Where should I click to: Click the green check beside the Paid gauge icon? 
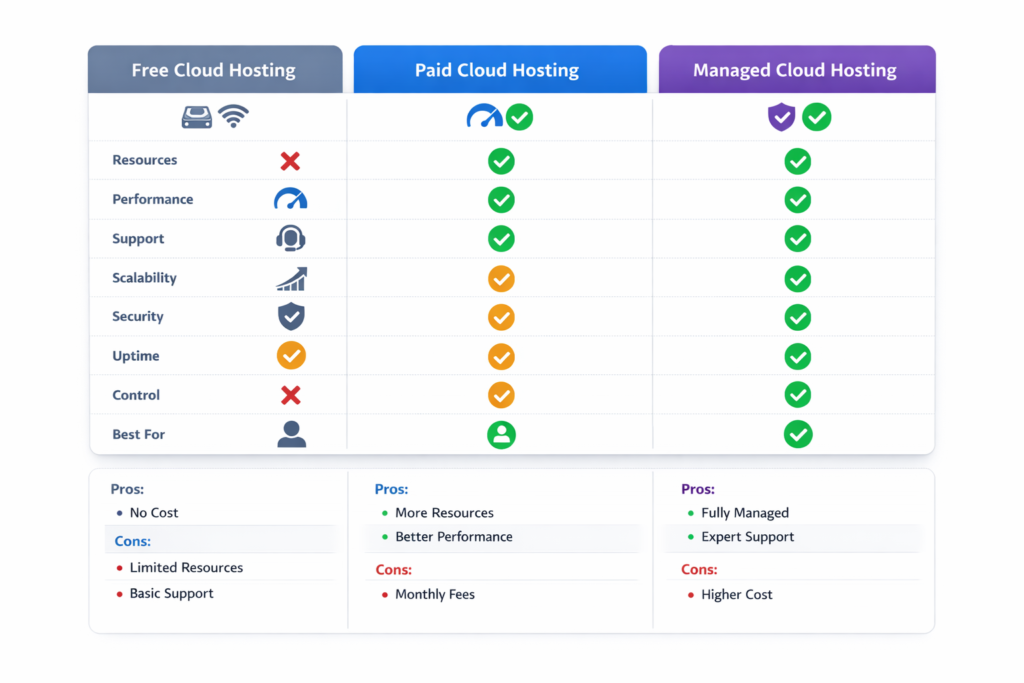(x=519, y=117)
